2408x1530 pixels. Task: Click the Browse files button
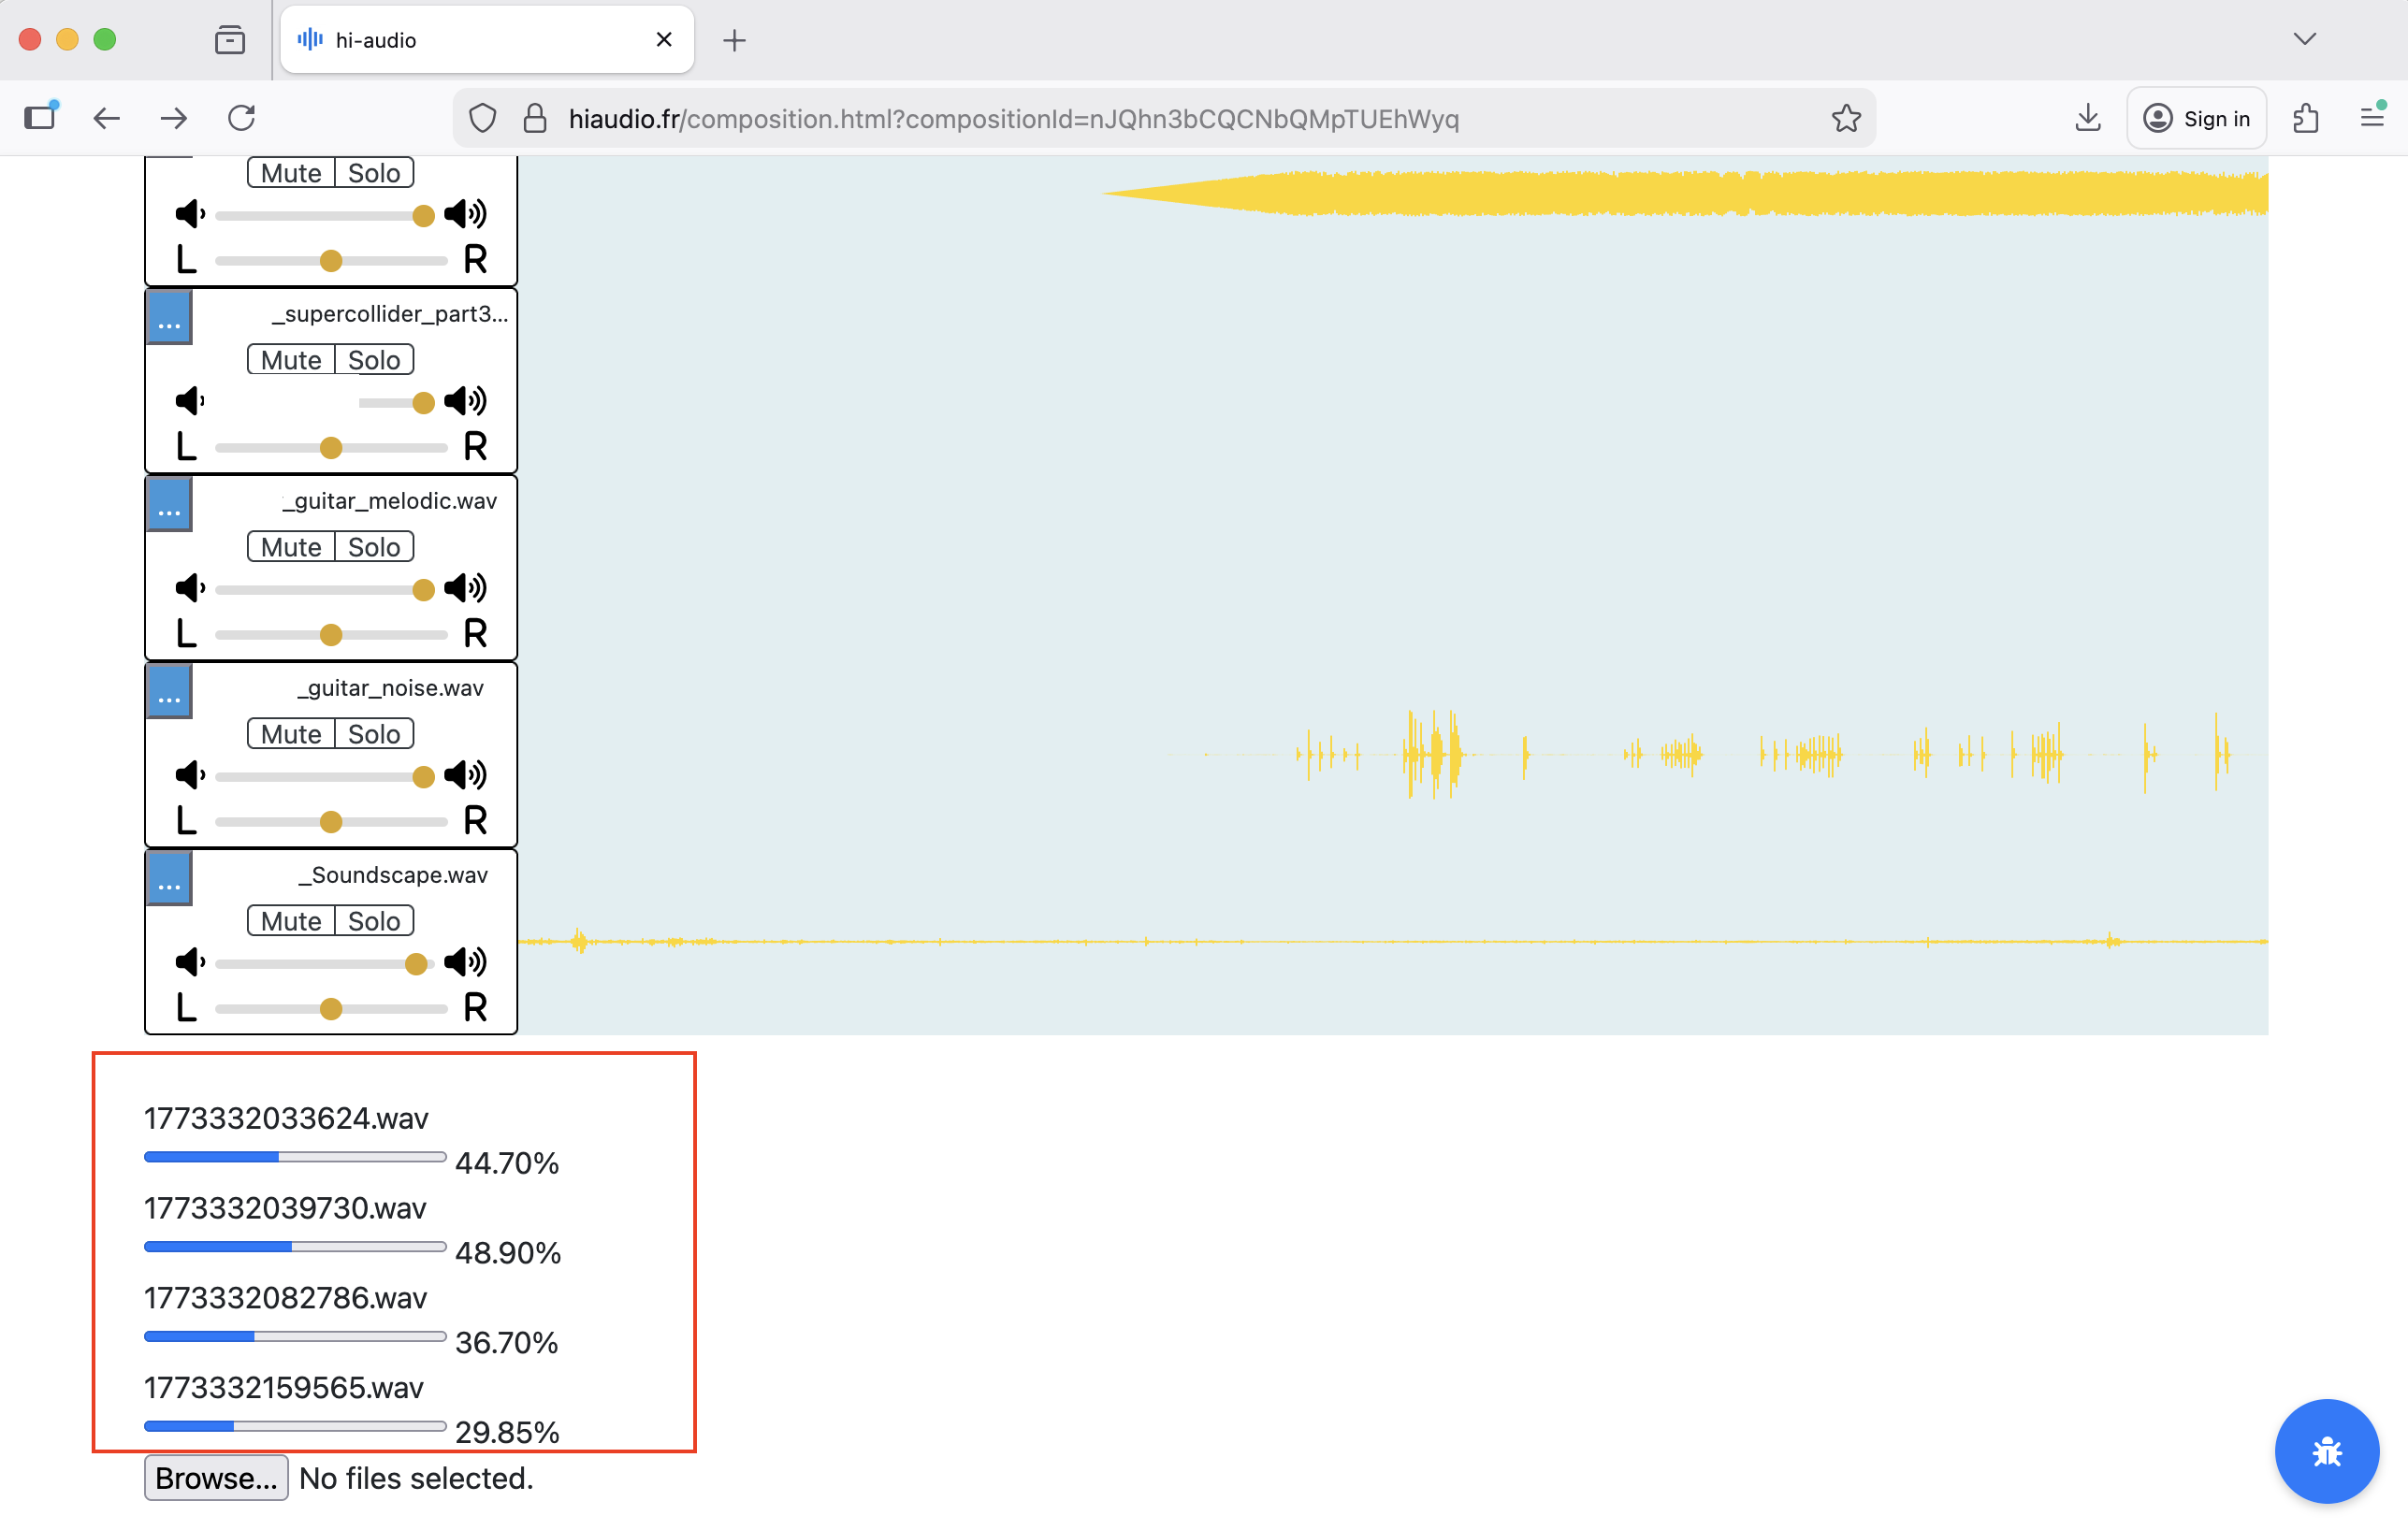215,1478
